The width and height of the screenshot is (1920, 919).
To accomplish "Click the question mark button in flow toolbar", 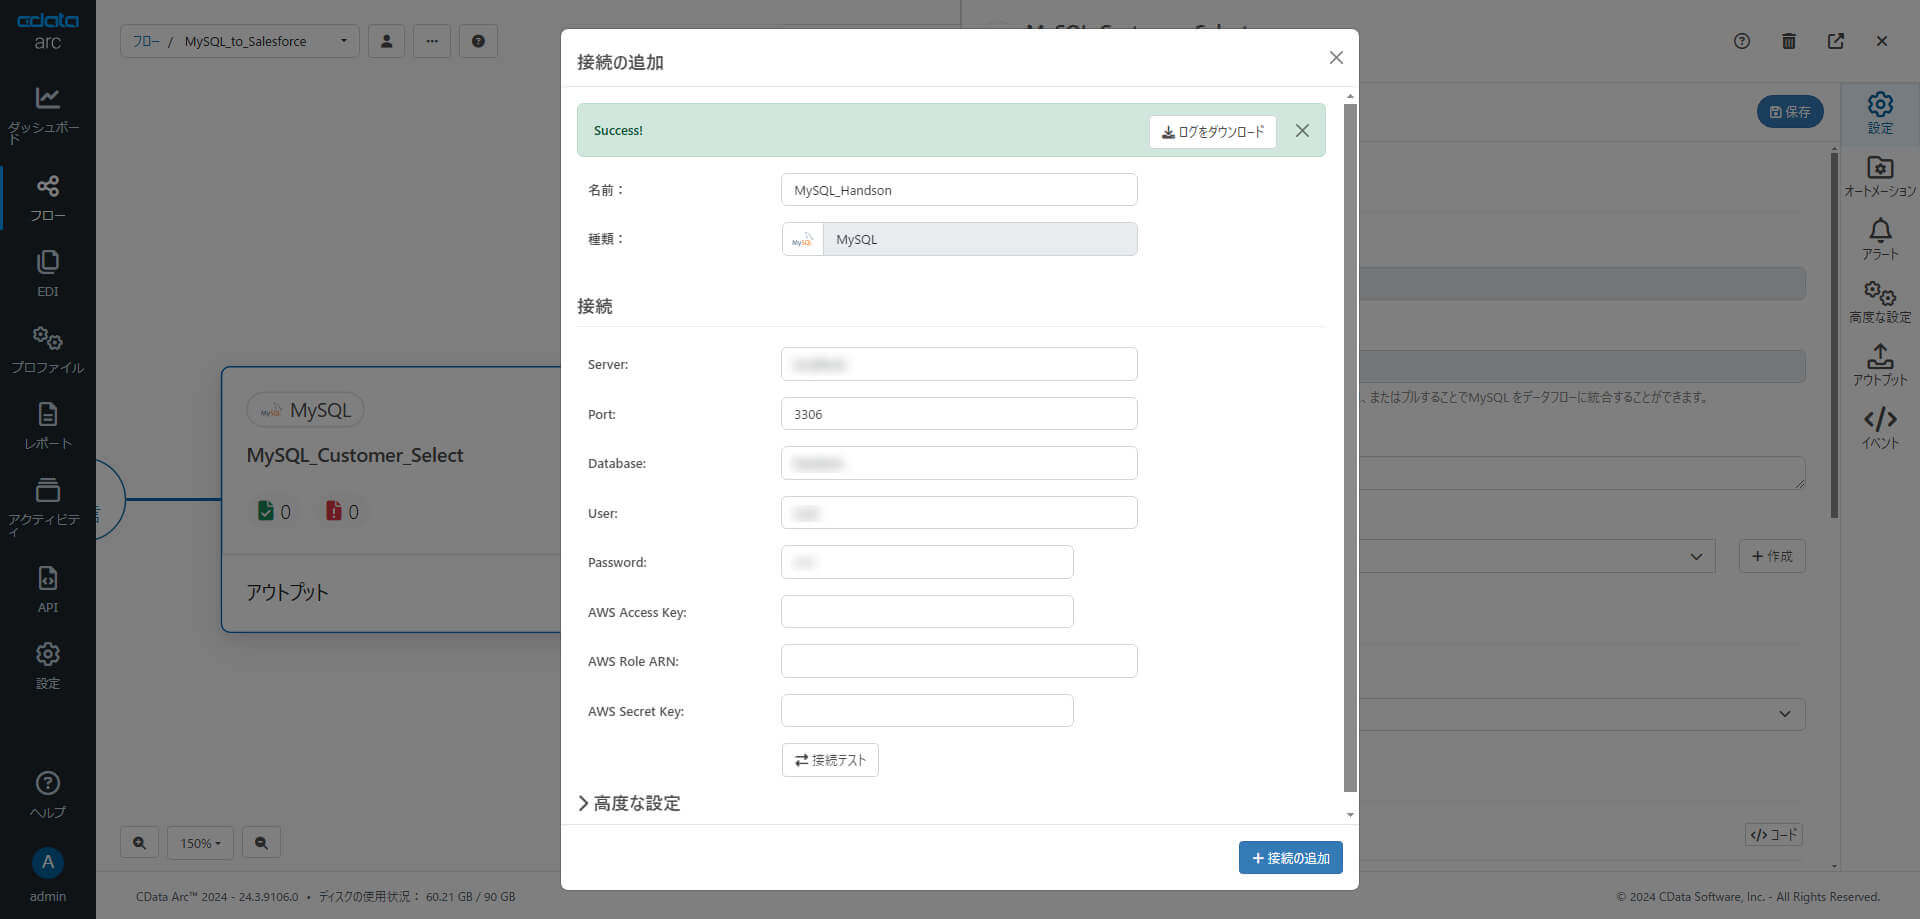I will tap(478, 41).
